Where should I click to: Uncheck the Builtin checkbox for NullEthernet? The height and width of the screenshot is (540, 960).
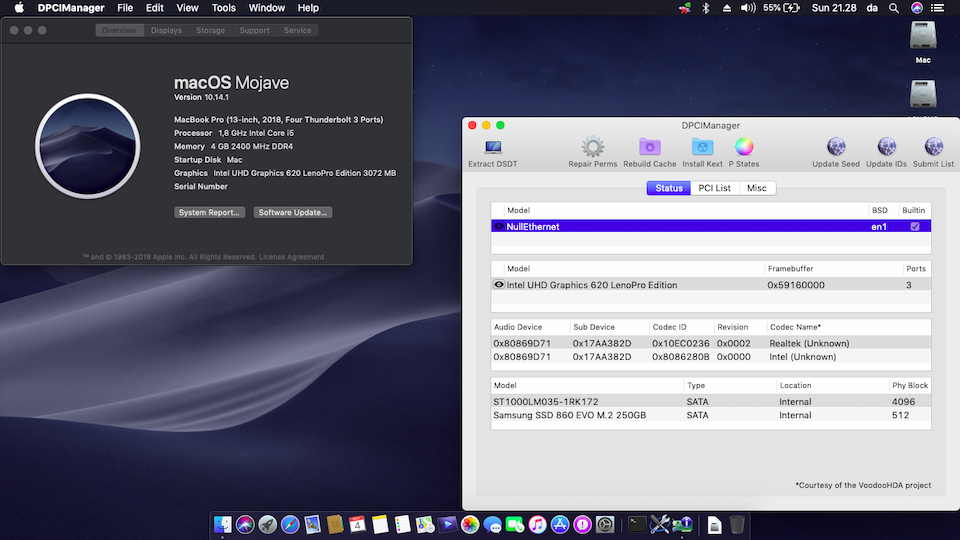(915, 227)
